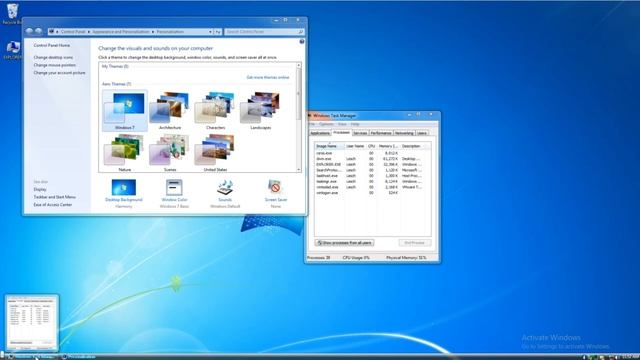This screenshot has height=360, width=640.
Task: Refresh the Control Panel address bar
Action: (218, 31)
